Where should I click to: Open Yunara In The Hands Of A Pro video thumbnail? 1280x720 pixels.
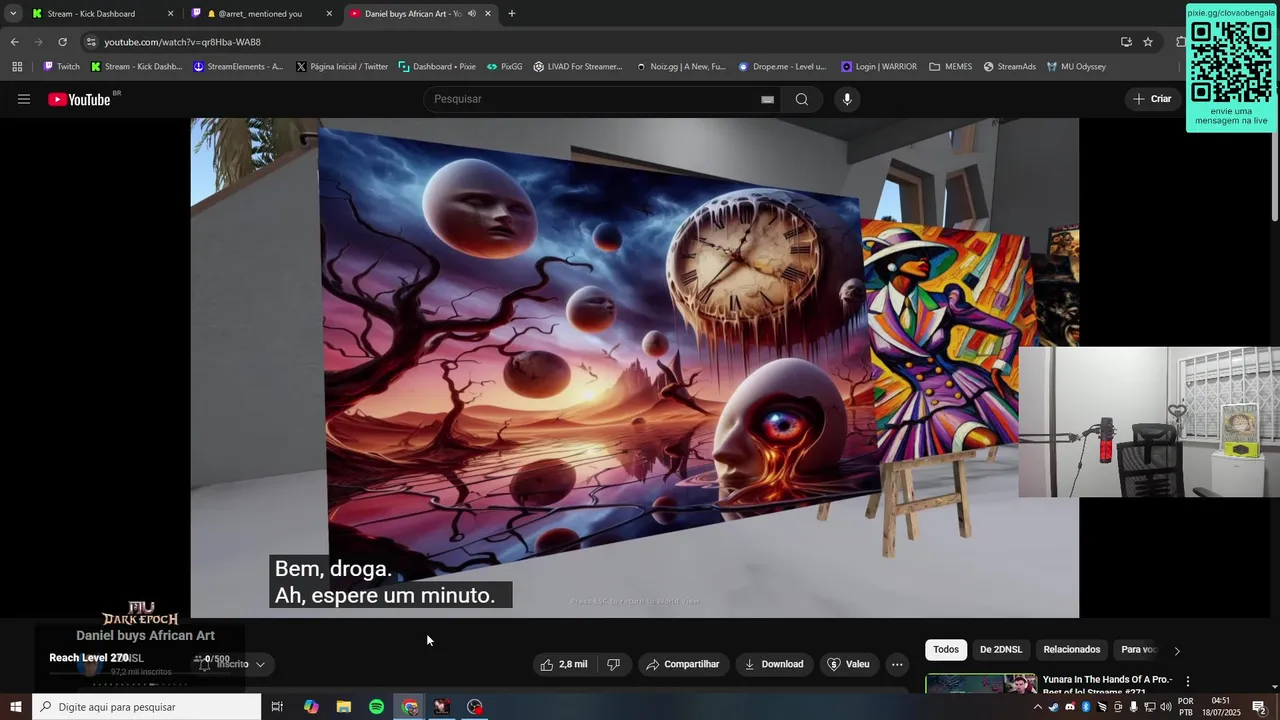click(981, 684)
